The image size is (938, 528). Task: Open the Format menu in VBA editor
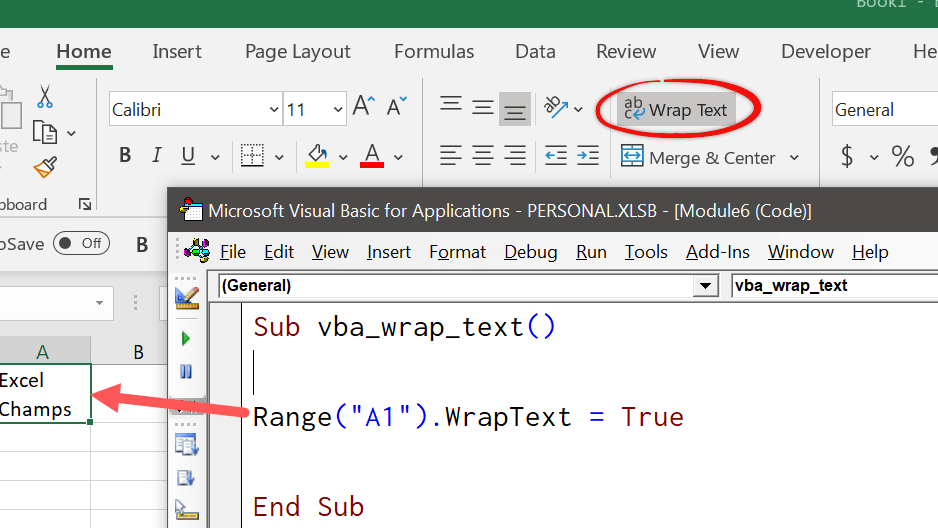click(x=458, y=252)
